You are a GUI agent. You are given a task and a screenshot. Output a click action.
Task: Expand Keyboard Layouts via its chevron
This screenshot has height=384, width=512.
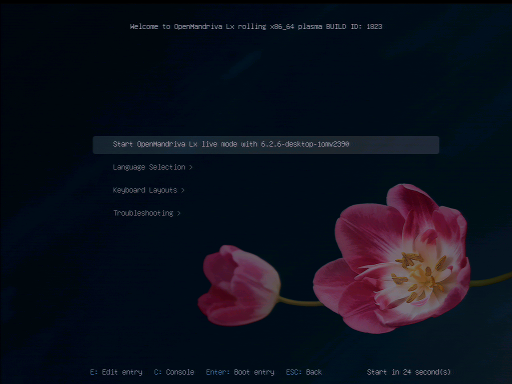point(183,190)
